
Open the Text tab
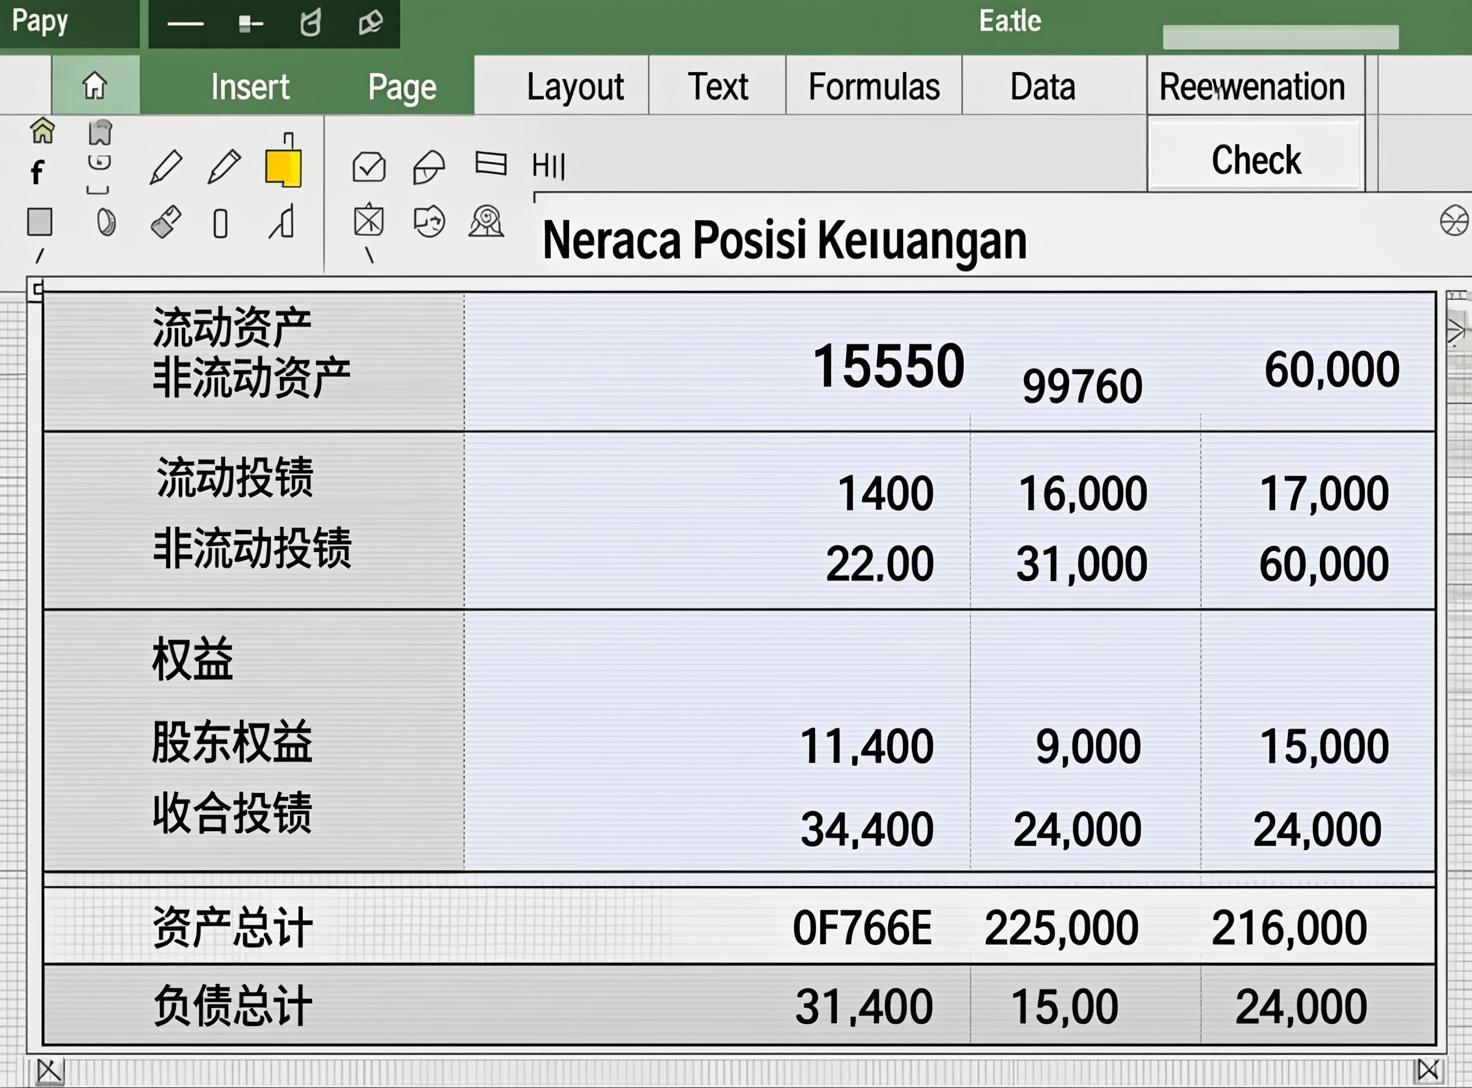point(718,87)
